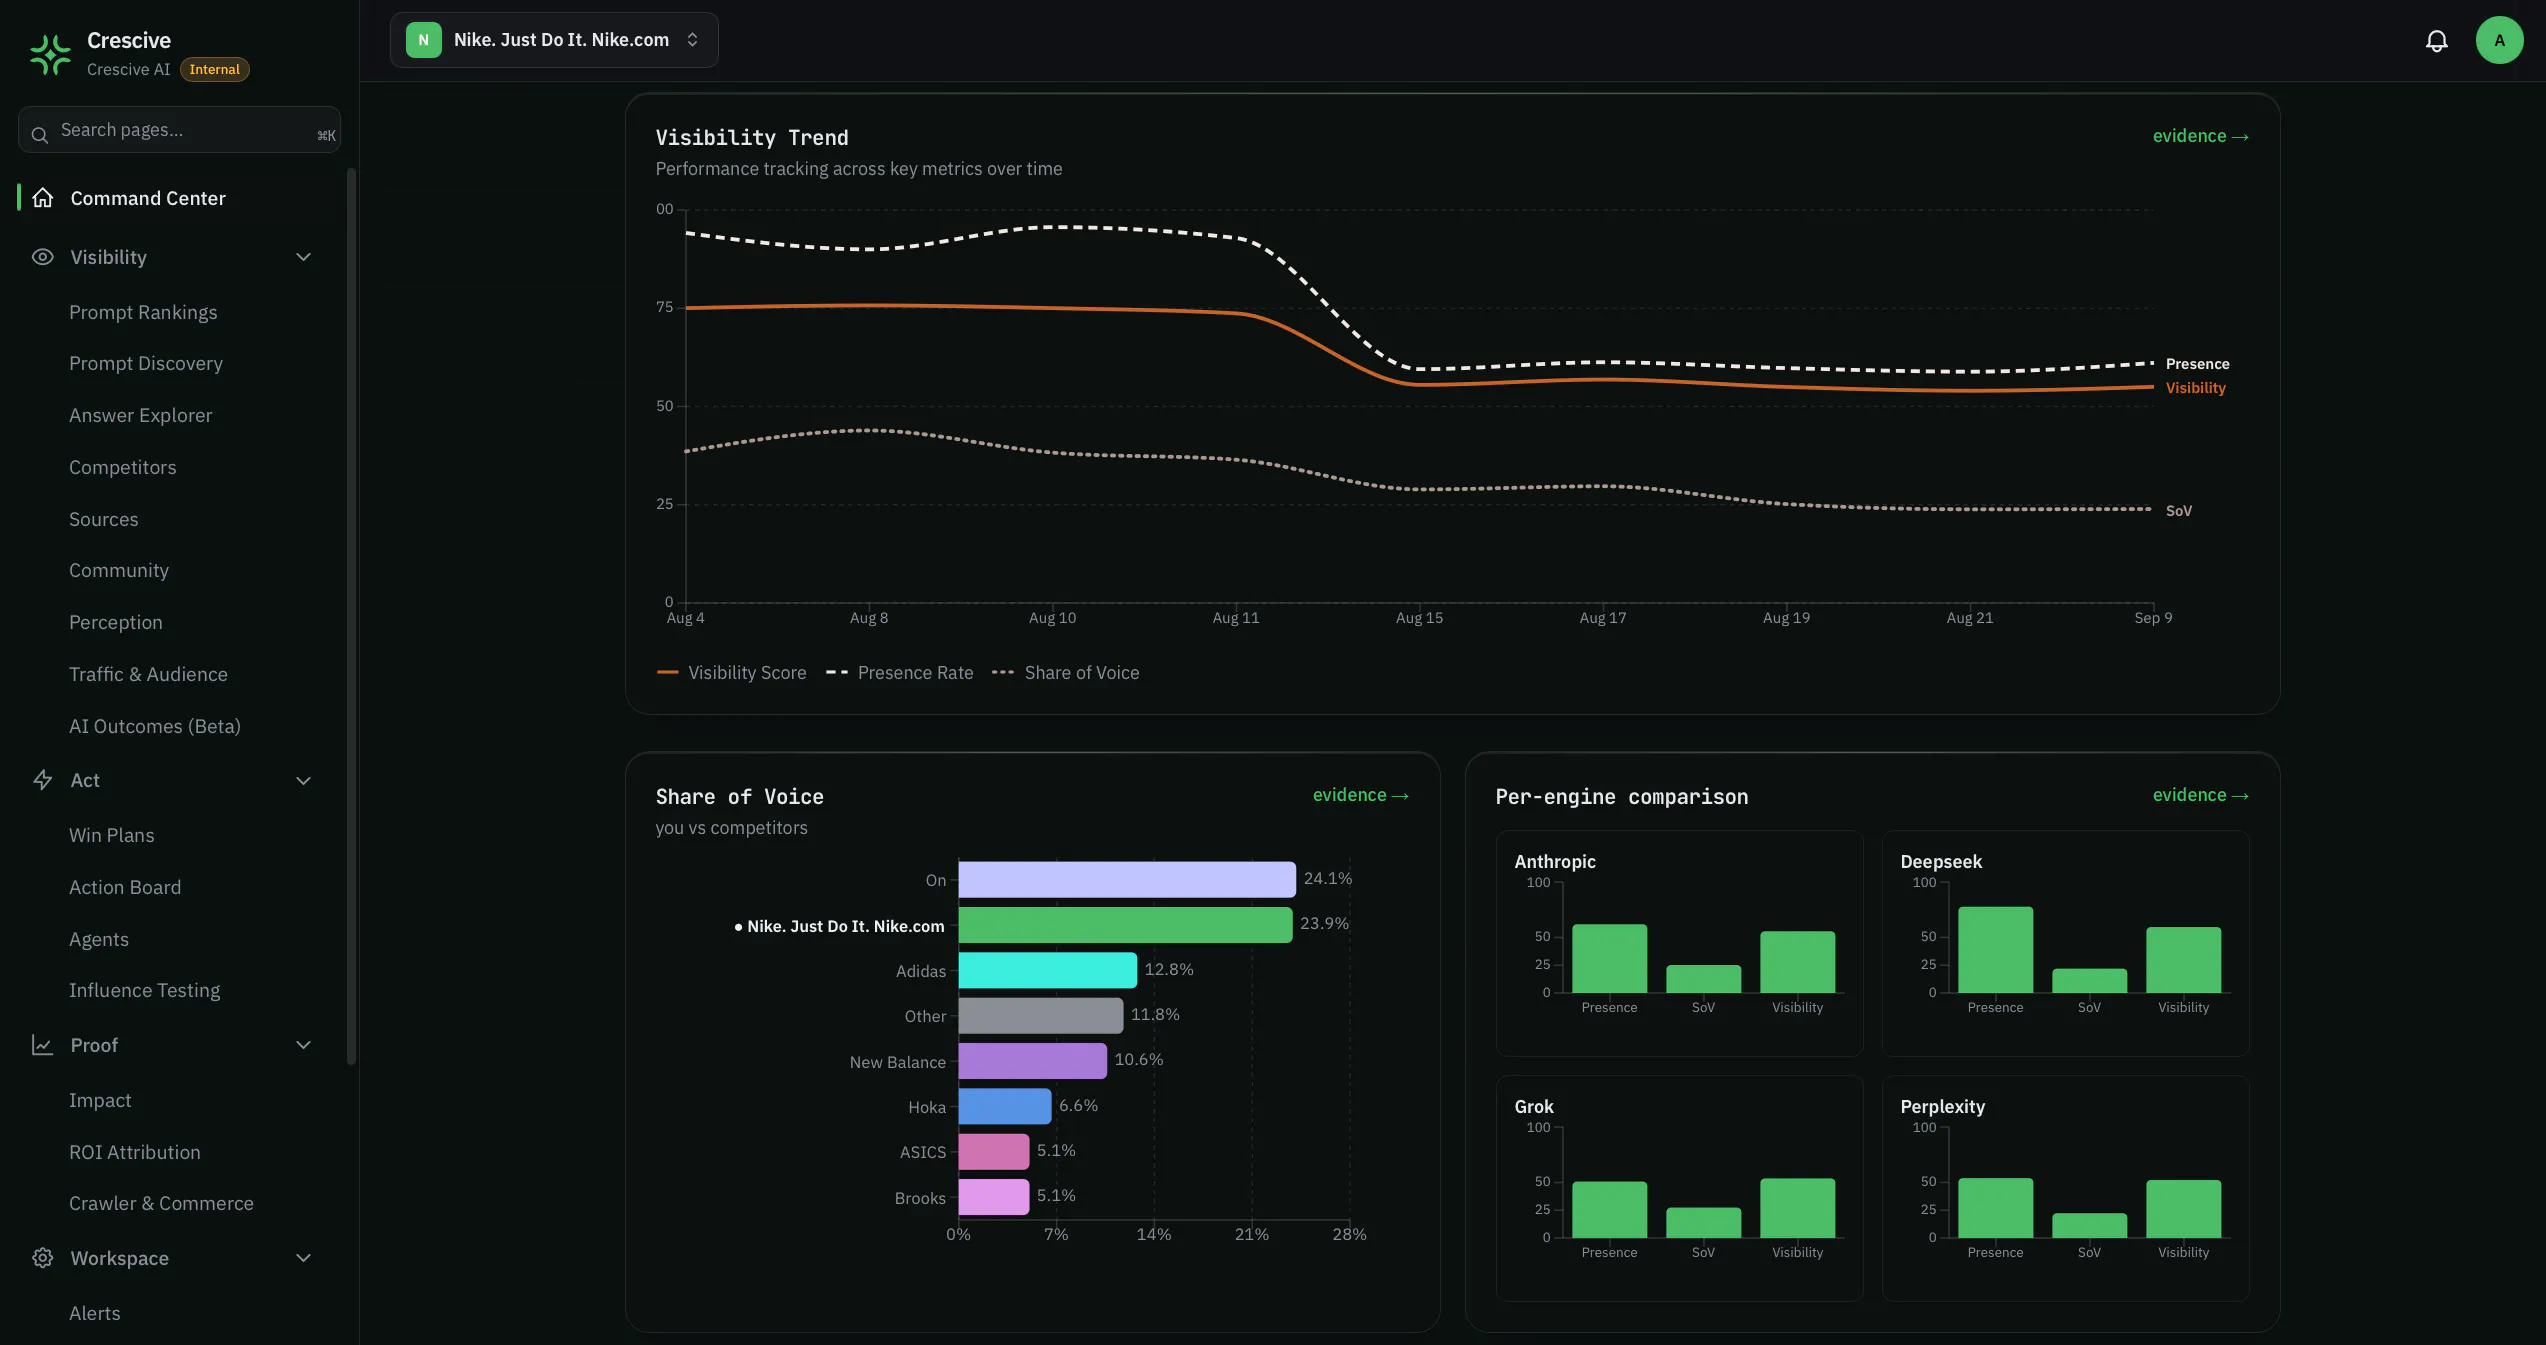Screen dimensions: 2546x1345
Task: Open Share of Voice evidence link
Action: 1360,795
